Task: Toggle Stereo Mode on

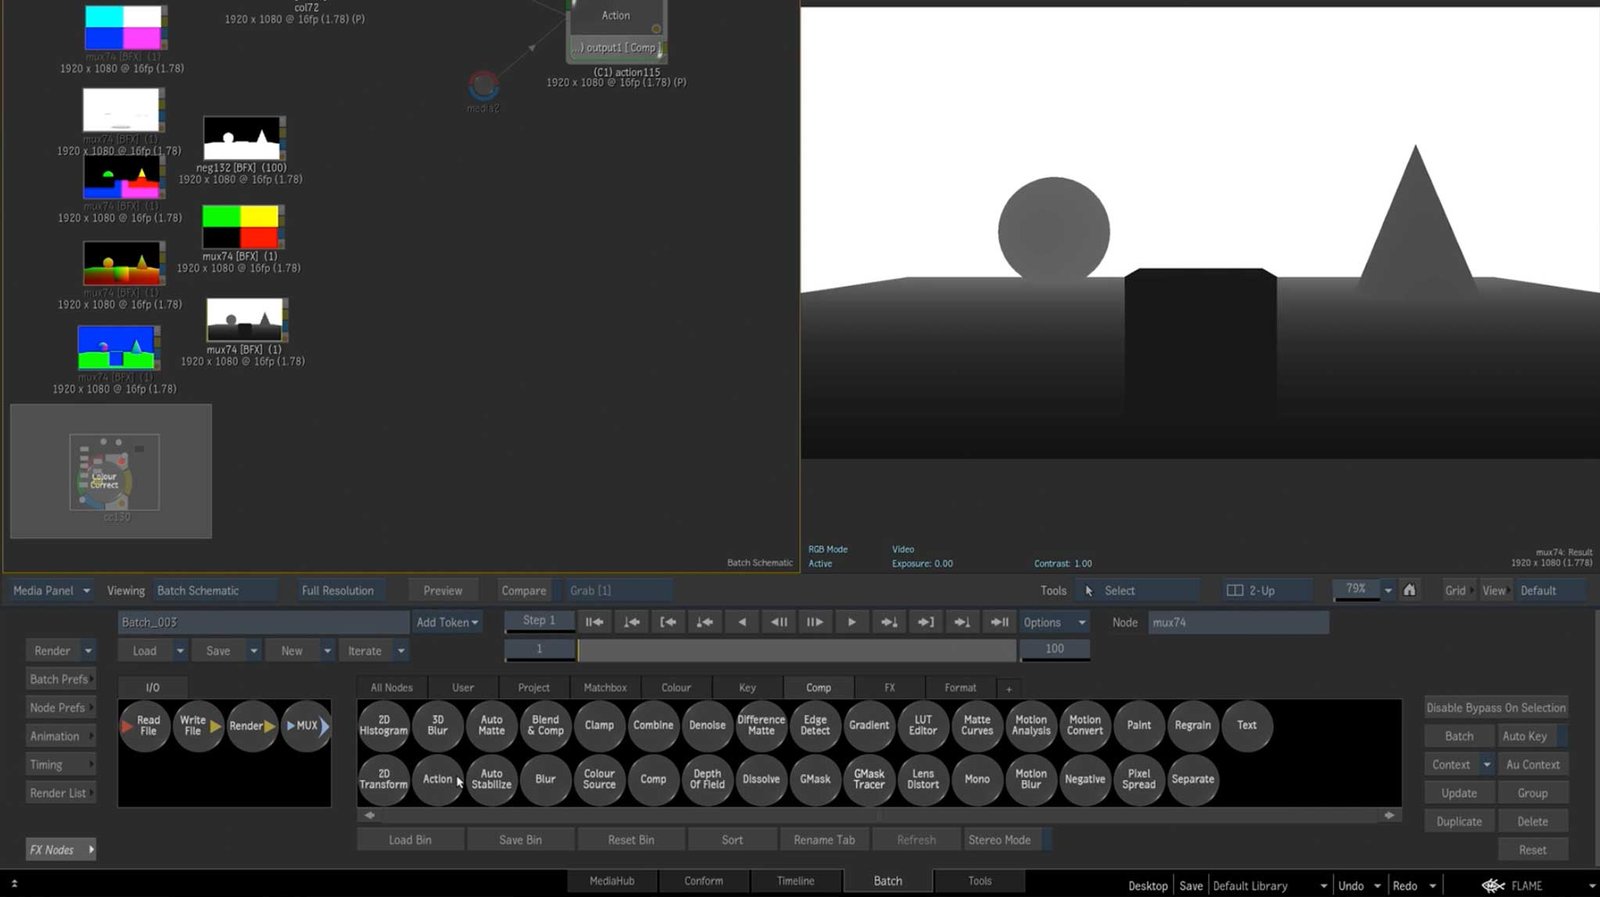Action: click(999, 840)
